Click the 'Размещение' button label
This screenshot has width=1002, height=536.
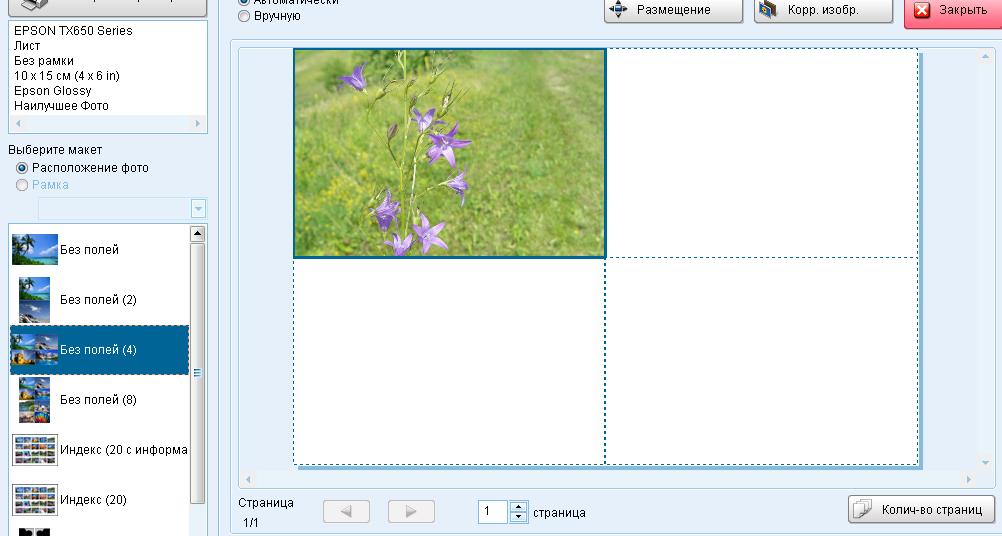(674, 10)
